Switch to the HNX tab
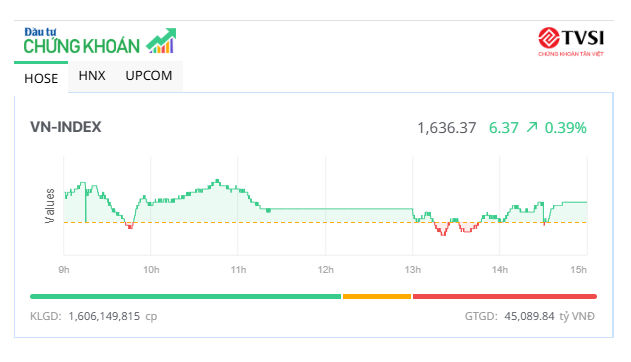The image size is (631, 362). click(92, 76)
